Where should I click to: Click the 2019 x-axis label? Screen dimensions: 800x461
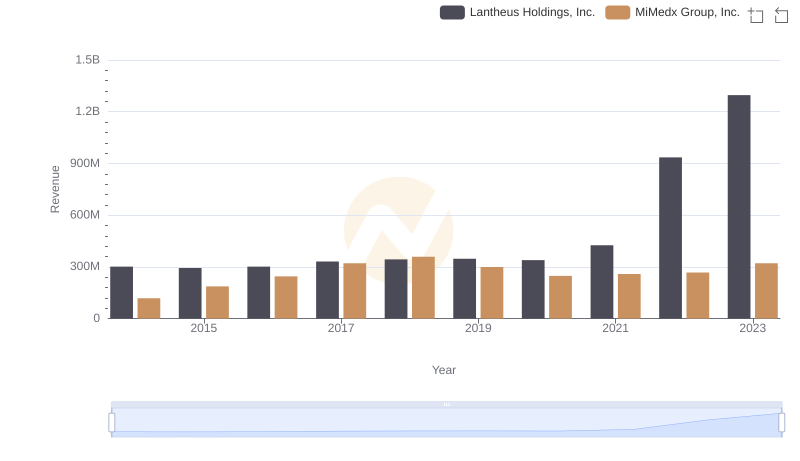pyautogui.click(x=478, y=328)
